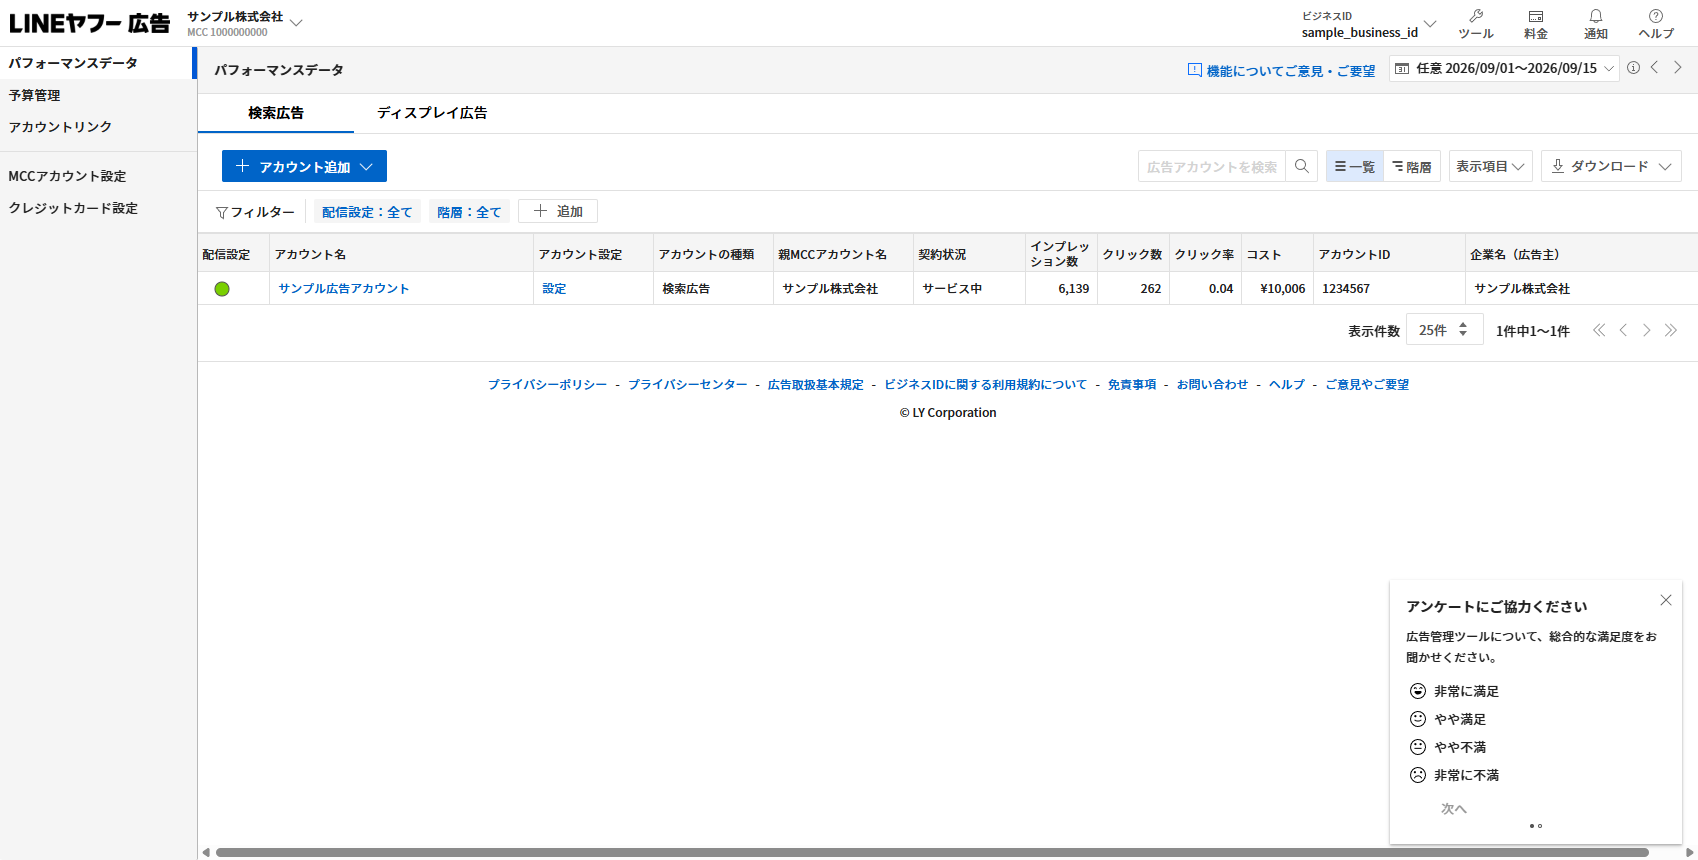Open お問い合わせ footer link

[x=1212, y=384]
